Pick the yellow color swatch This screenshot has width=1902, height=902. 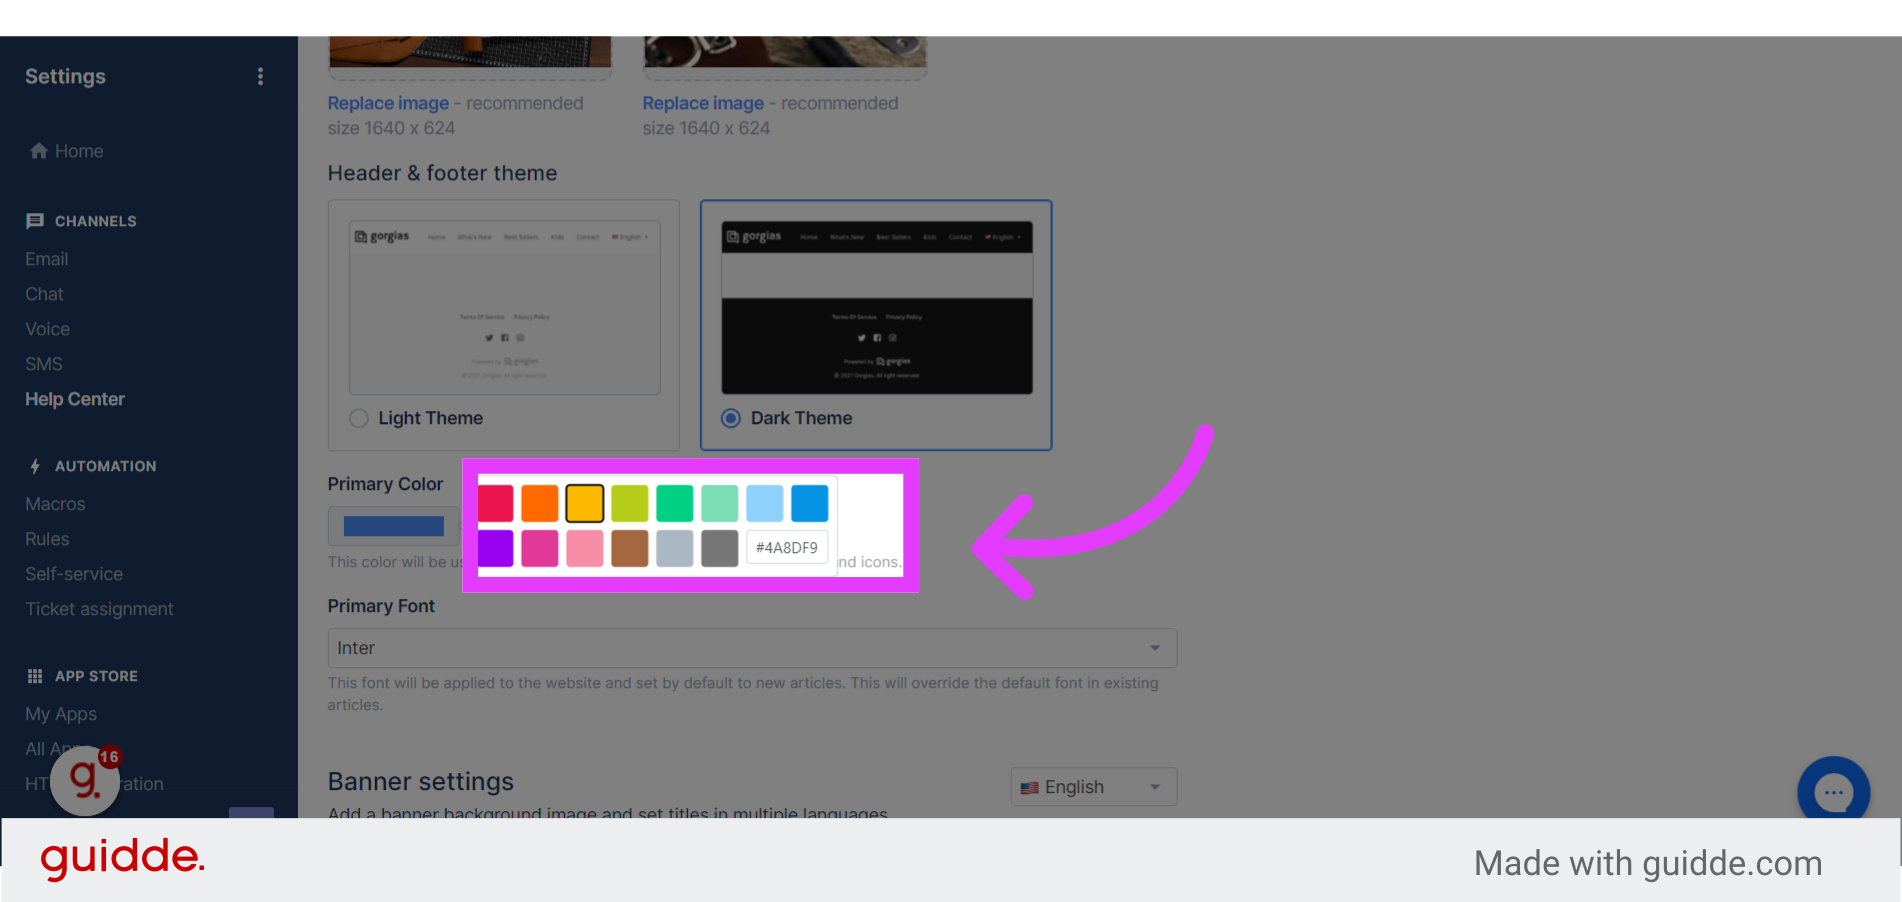pyautogui.click(x=585, y=503)
